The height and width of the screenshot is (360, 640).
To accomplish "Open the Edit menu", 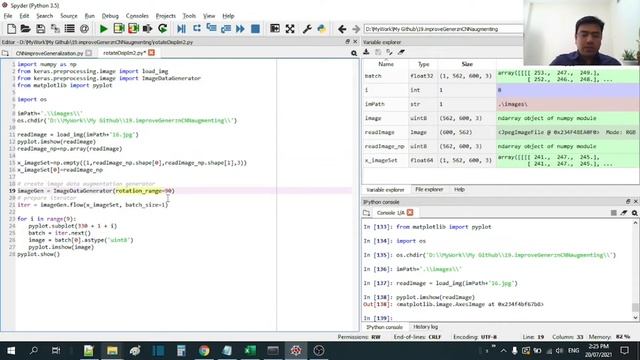I will 24,16.
